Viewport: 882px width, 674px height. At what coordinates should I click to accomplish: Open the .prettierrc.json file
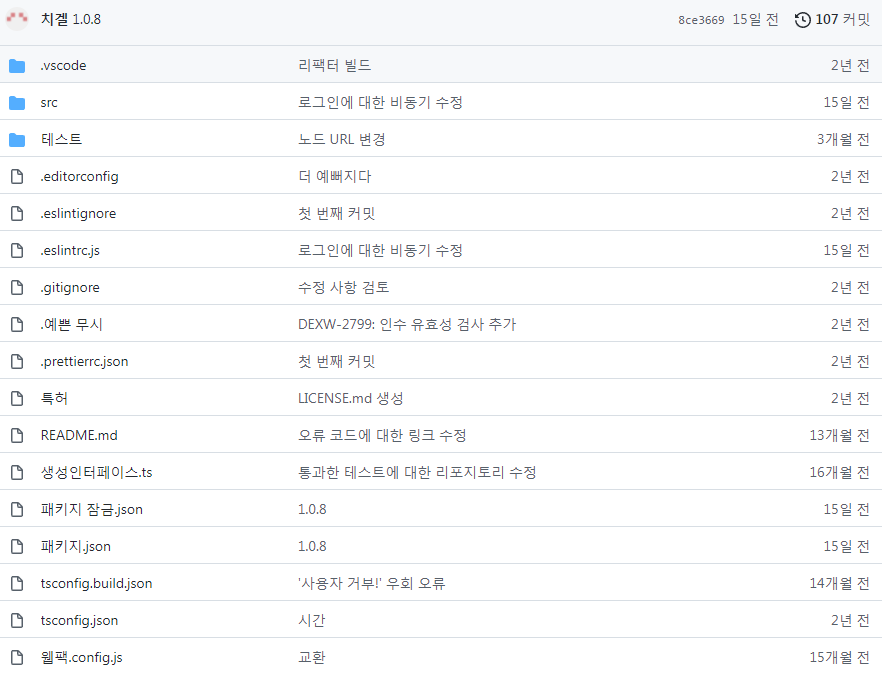coord(84,362)
